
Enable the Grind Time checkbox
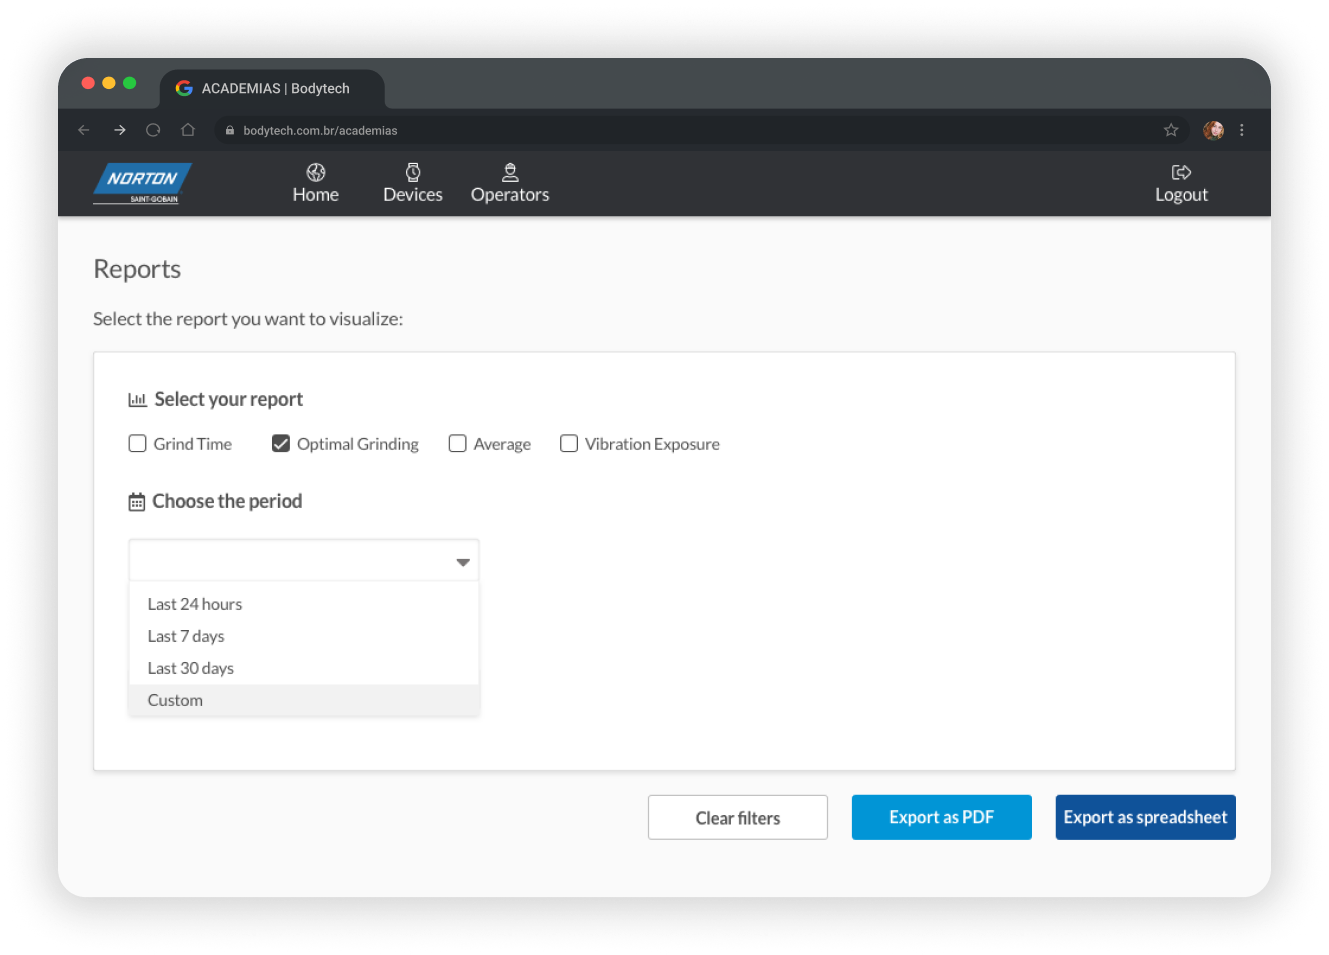click(137, 444)
